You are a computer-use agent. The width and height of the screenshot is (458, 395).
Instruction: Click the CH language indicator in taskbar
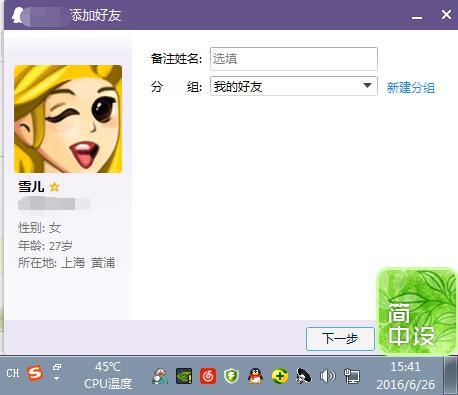tap(13, 373)
